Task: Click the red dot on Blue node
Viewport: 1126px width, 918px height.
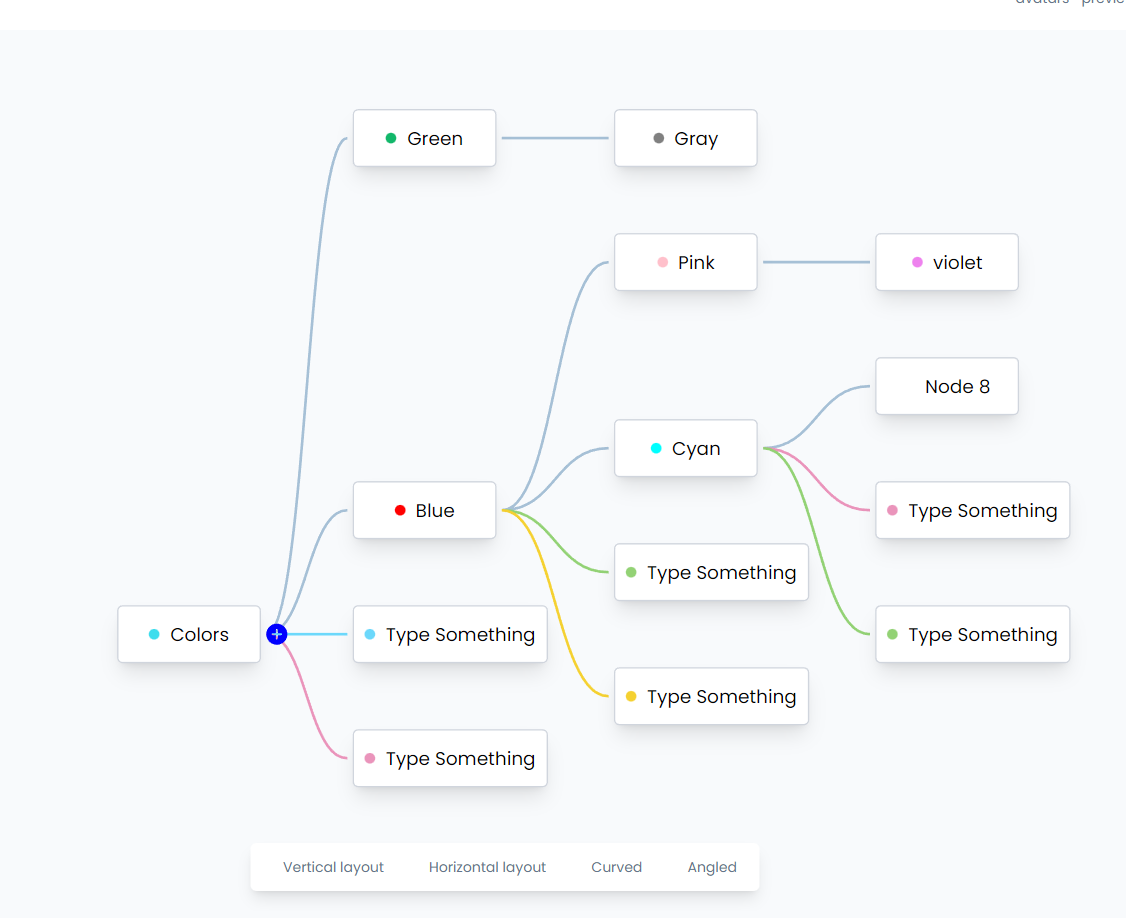Action: [x=400, y=511]
